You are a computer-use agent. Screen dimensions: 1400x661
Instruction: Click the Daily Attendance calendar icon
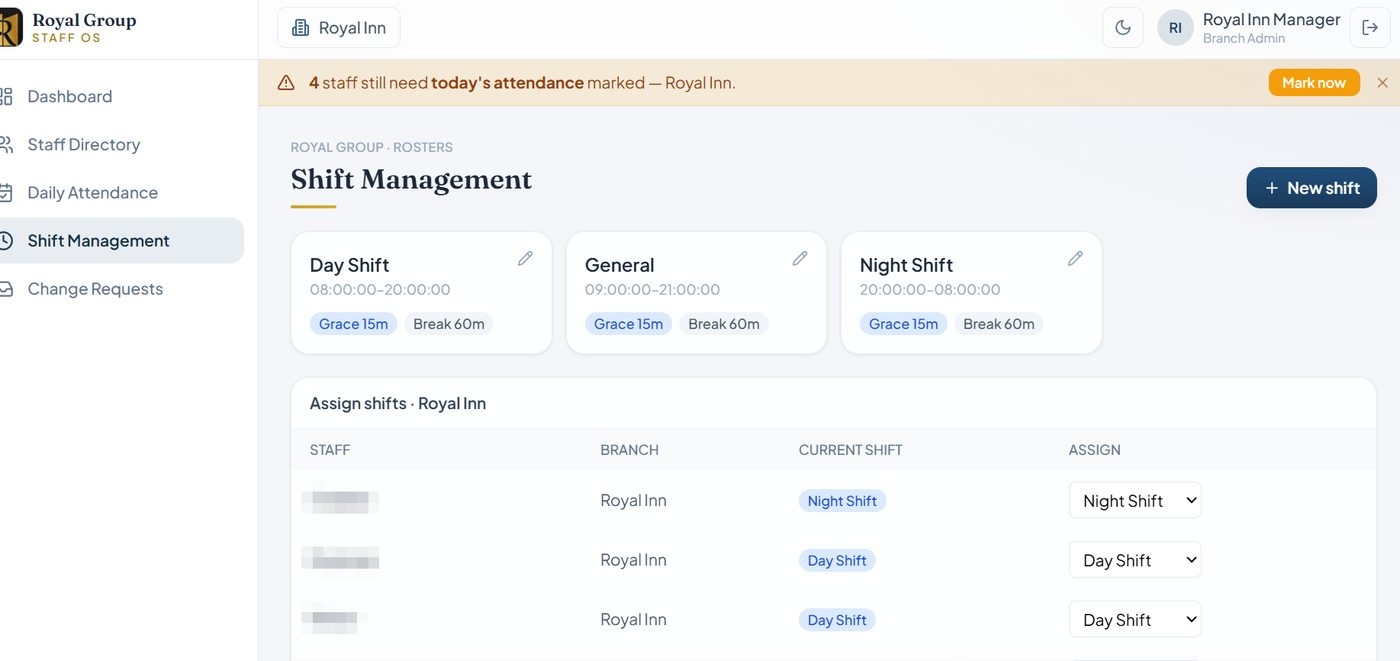tap(6, 193)
